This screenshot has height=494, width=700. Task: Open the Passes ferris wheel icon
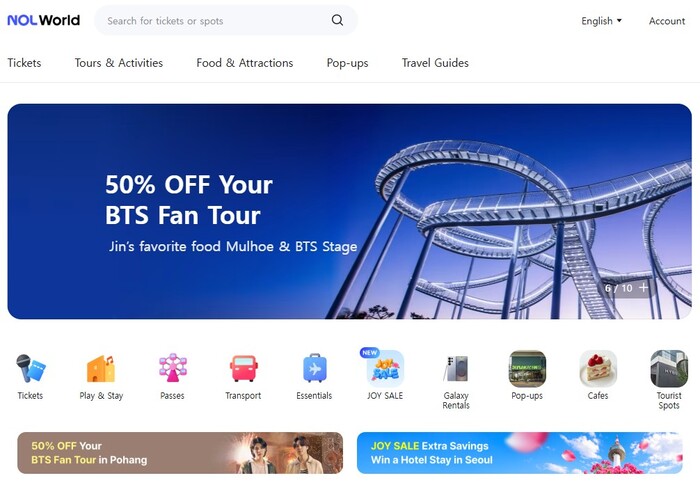coord(172,369)
